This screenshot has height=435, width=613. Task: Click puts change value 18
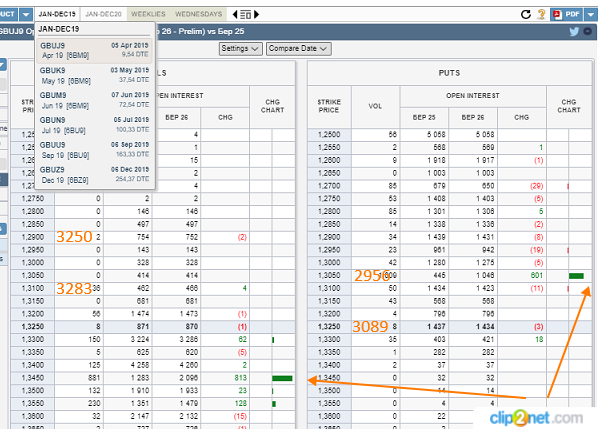[x=539, y=340]
